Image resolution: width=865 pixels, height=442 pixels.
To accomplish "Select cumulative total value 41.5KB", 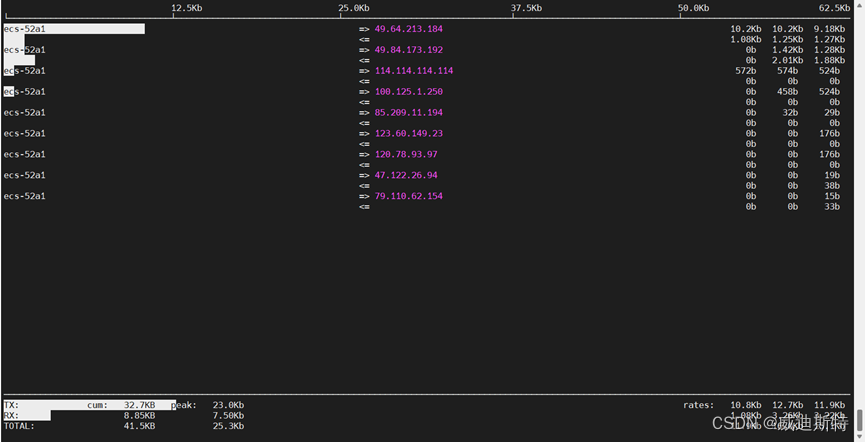I will tap(140, 426).
